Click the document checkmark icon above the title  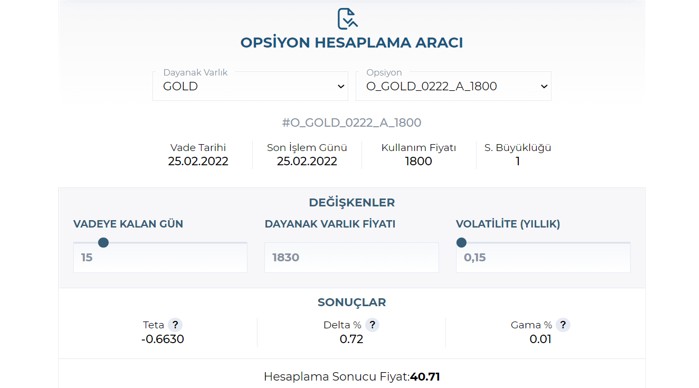tap(347, 18)
